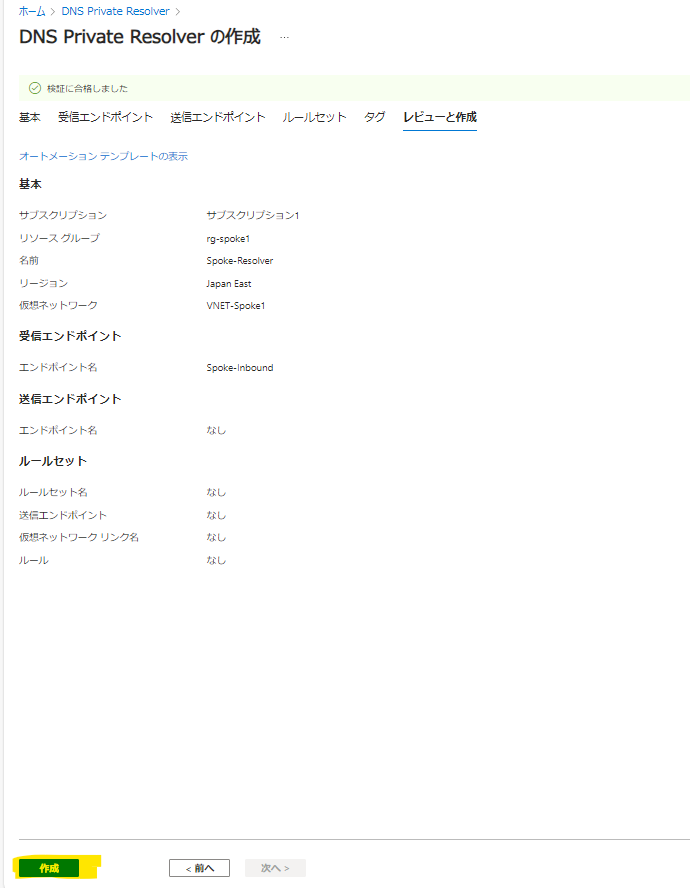Click the 作成 button
Screen dimensions: 690x888
49,868
